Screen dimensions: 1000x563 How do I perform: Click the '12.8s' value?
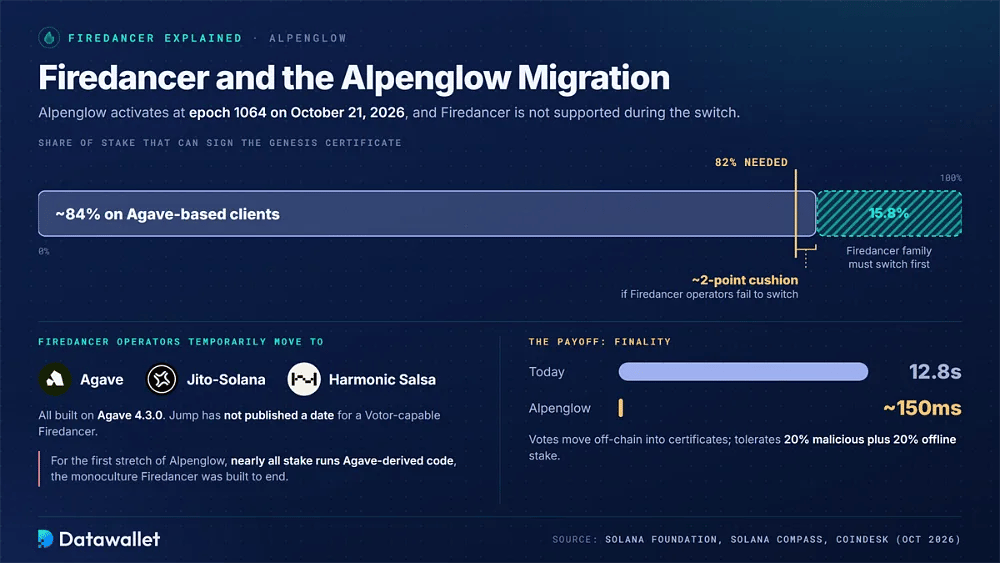(x=935, y=372)
